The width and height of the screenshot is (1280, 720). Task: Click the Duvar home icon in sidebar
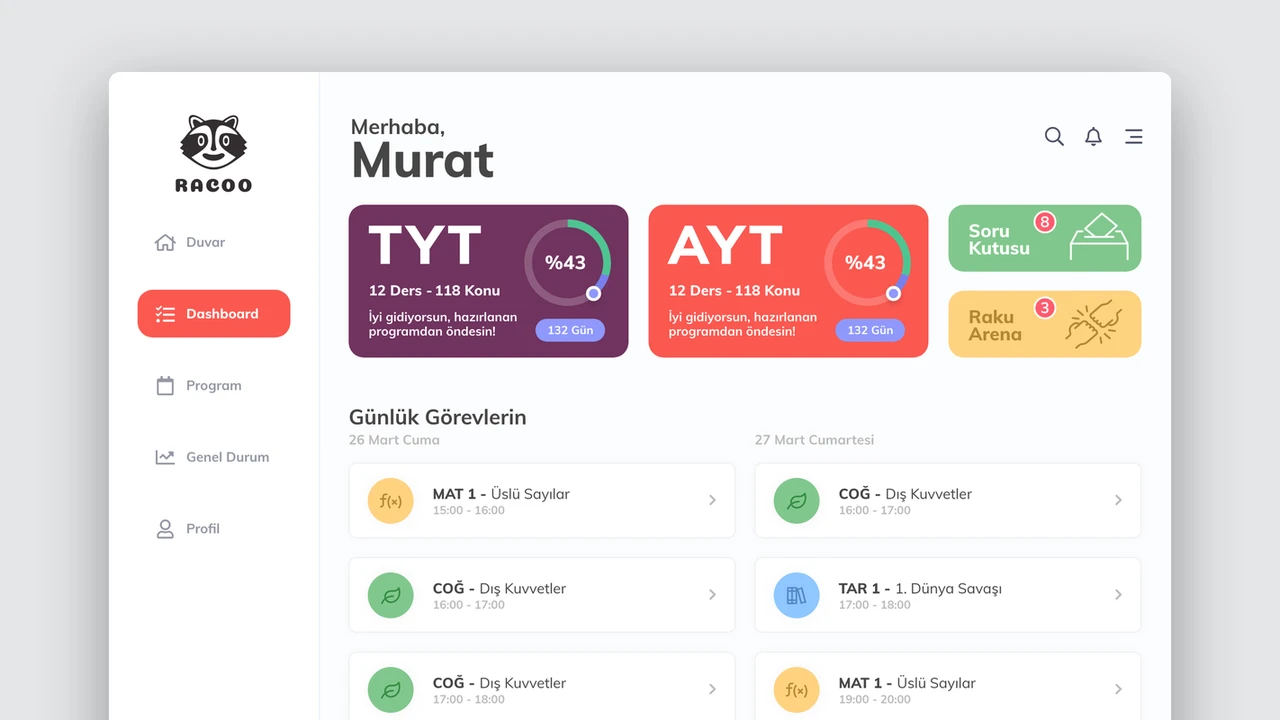pyautogui.click(x=165, y=242)
